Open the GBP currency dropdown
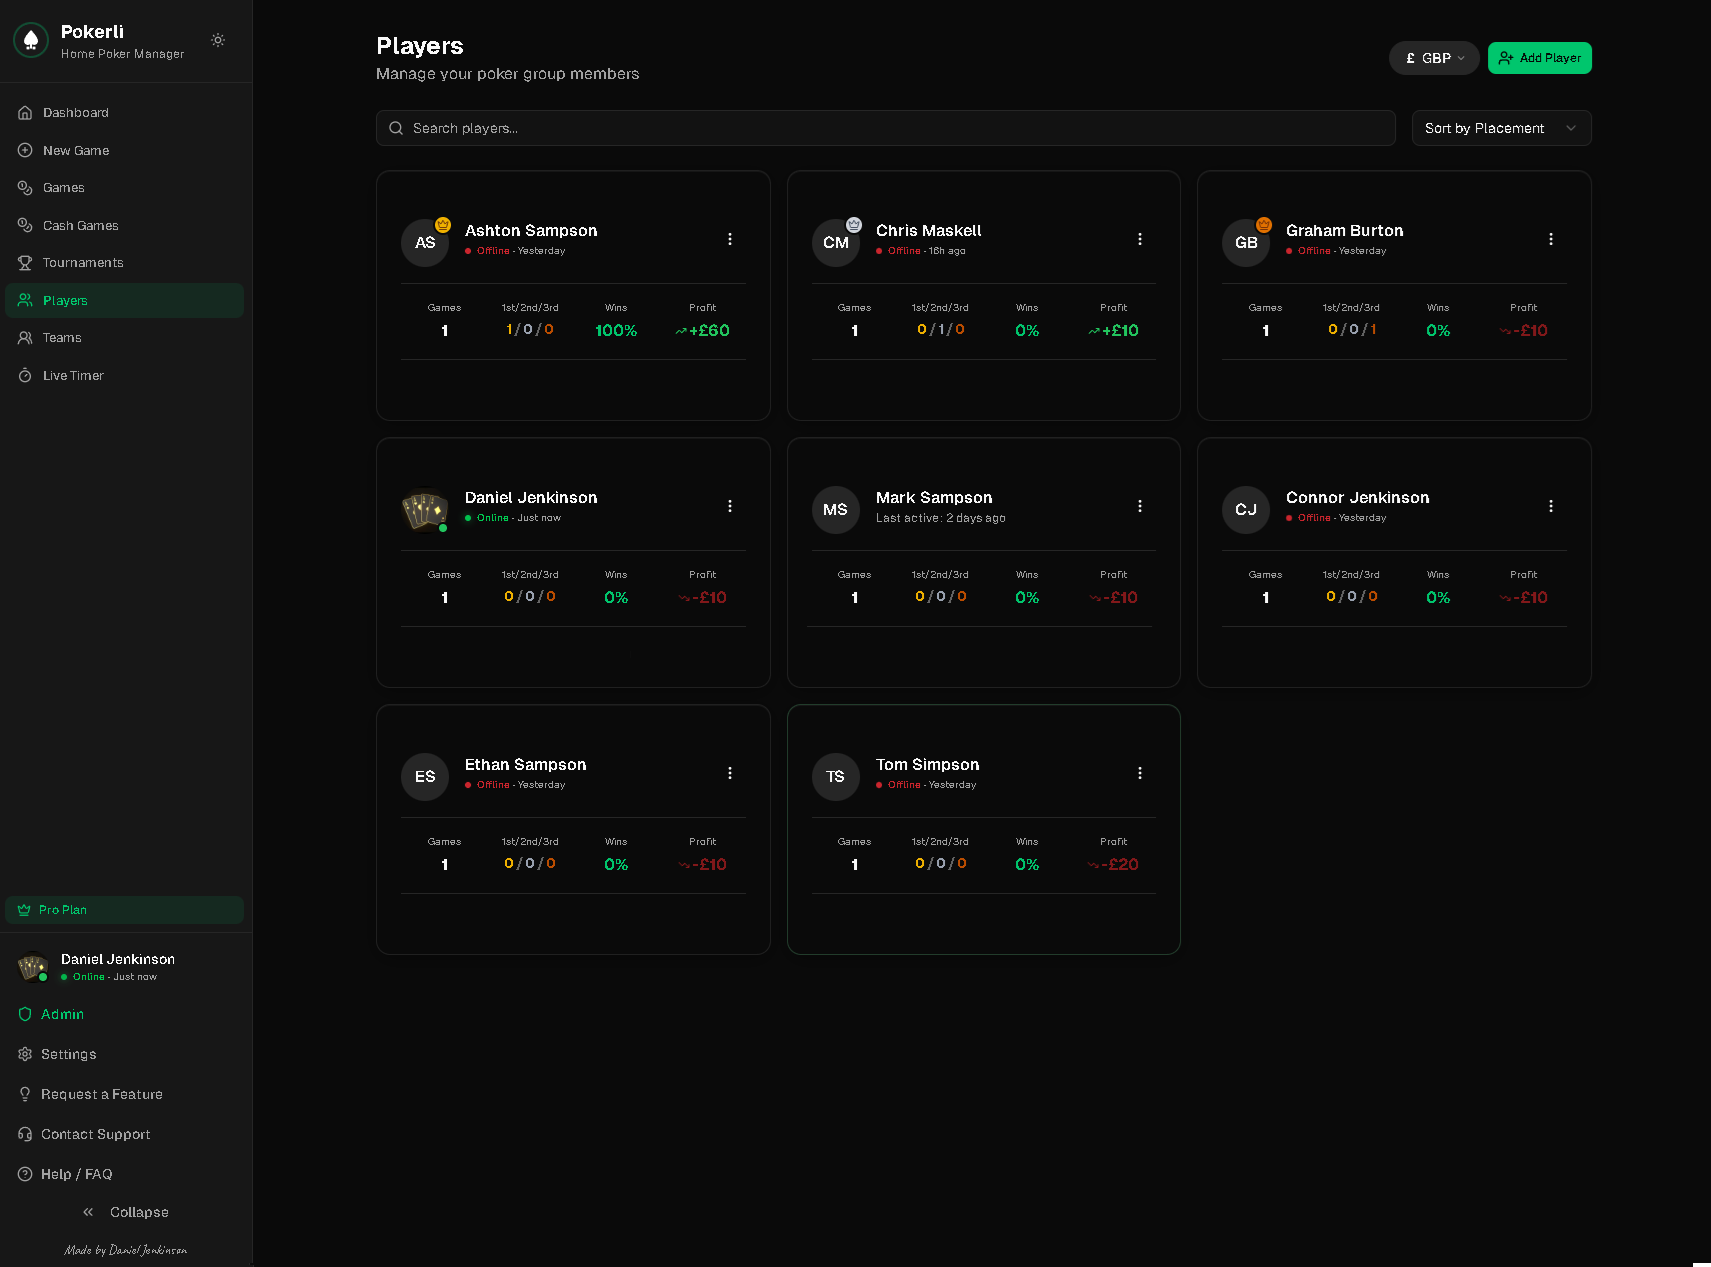The height and width of the screenshot is (1267, 1711). click(1434, 58)
